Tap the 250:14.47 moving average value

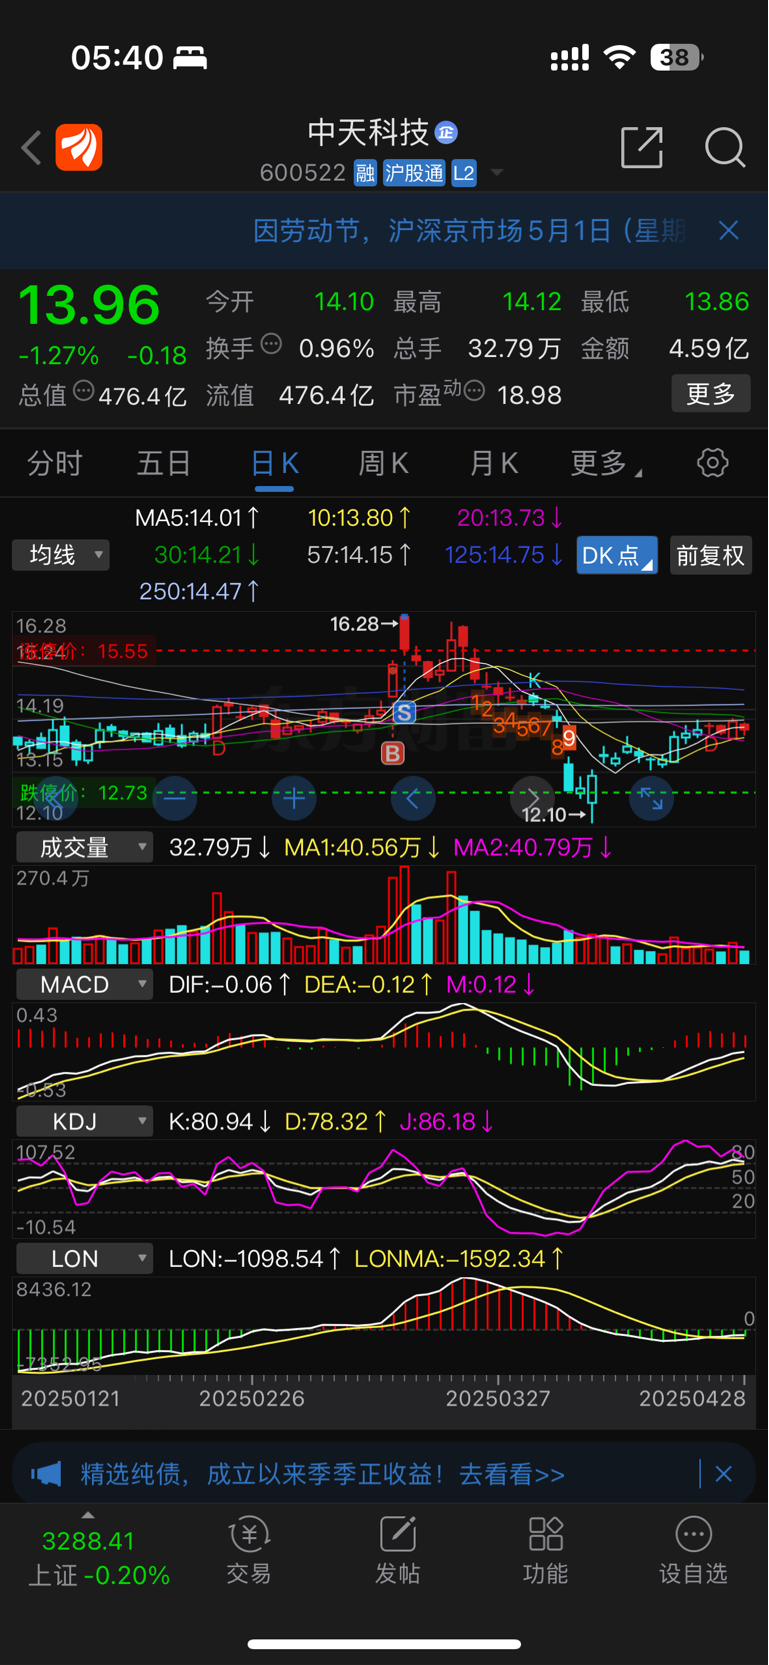click(199, 591)
